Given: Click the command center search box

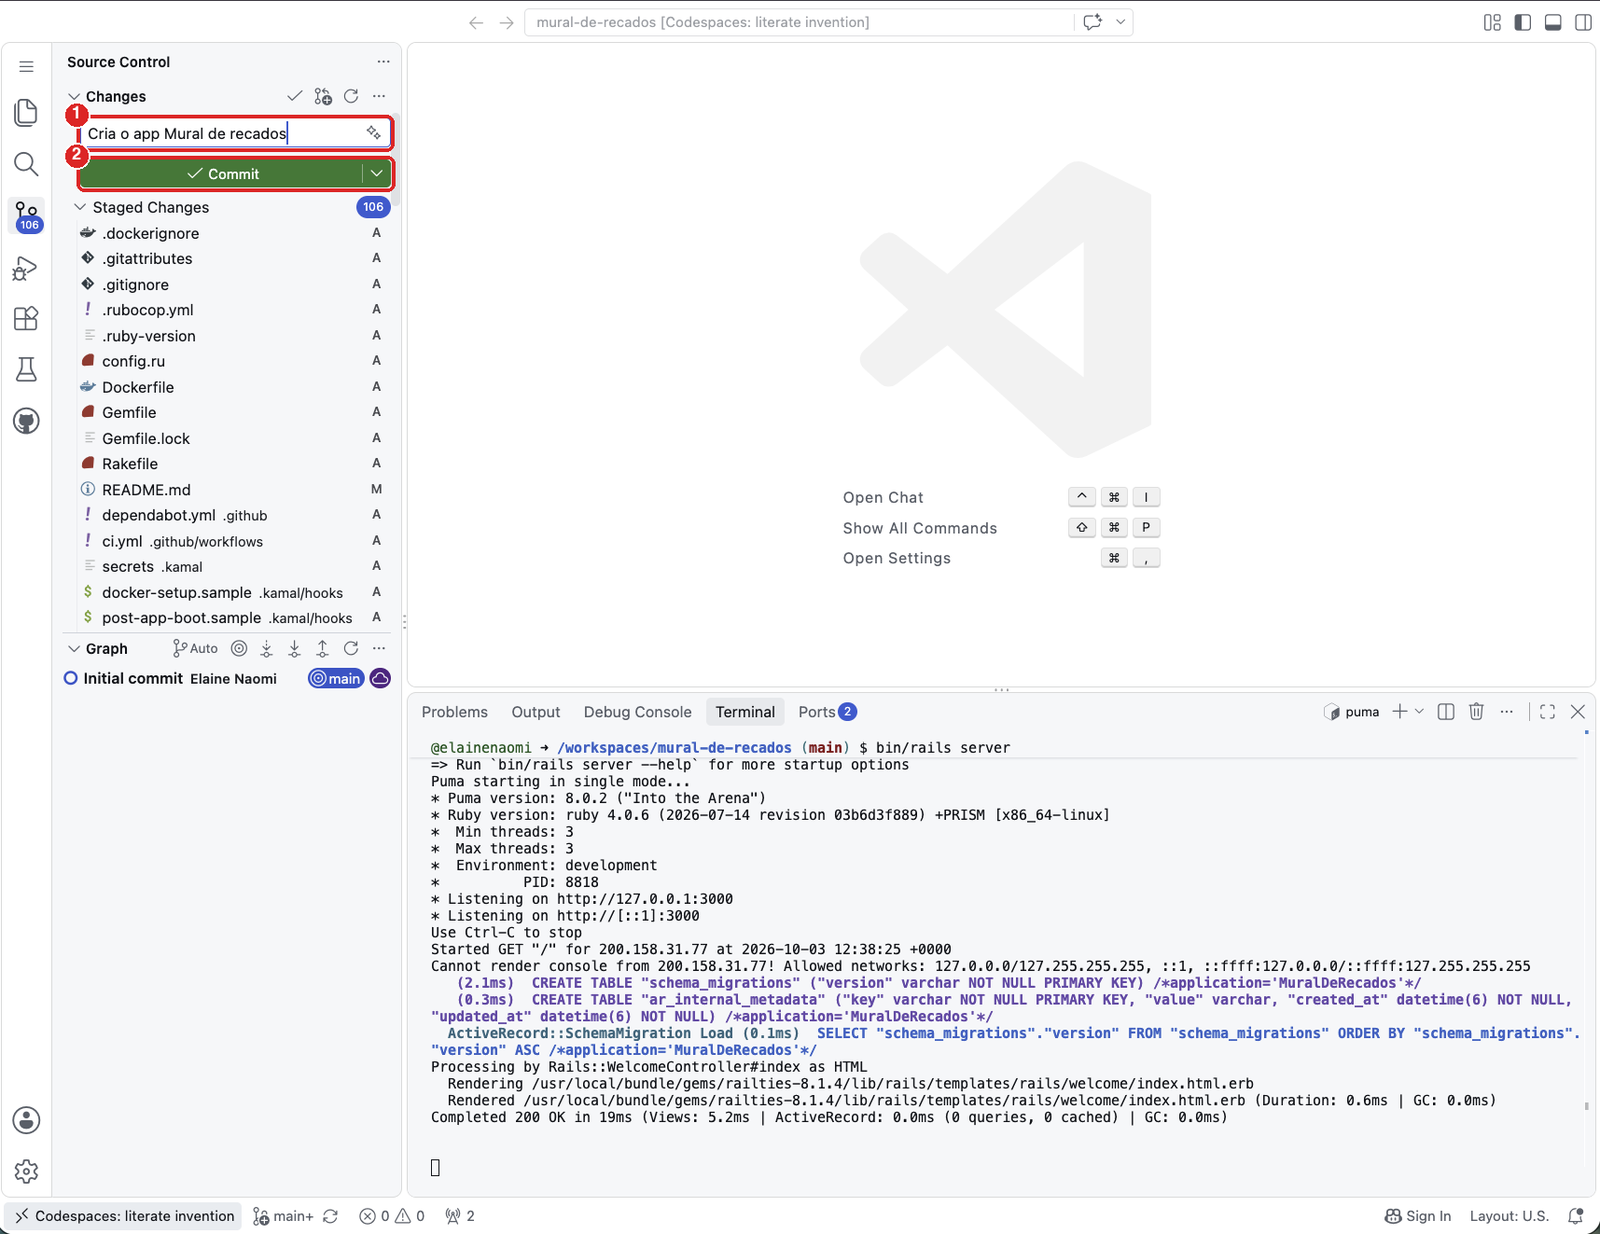Looking at the screenshot, I should tap(798, 22).
